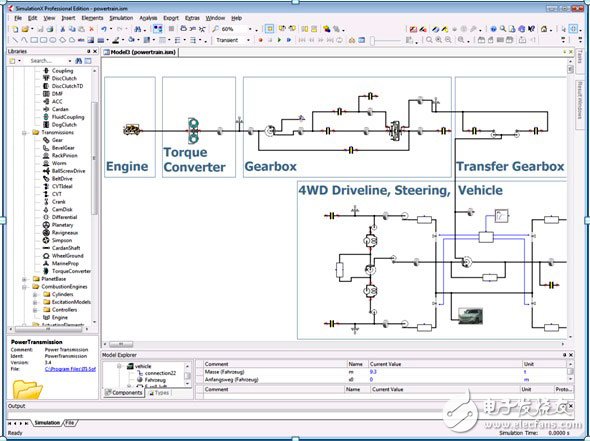Expand the Cylinders subfolder node
This screenshot has width=590, height=441.
point(35,294)
